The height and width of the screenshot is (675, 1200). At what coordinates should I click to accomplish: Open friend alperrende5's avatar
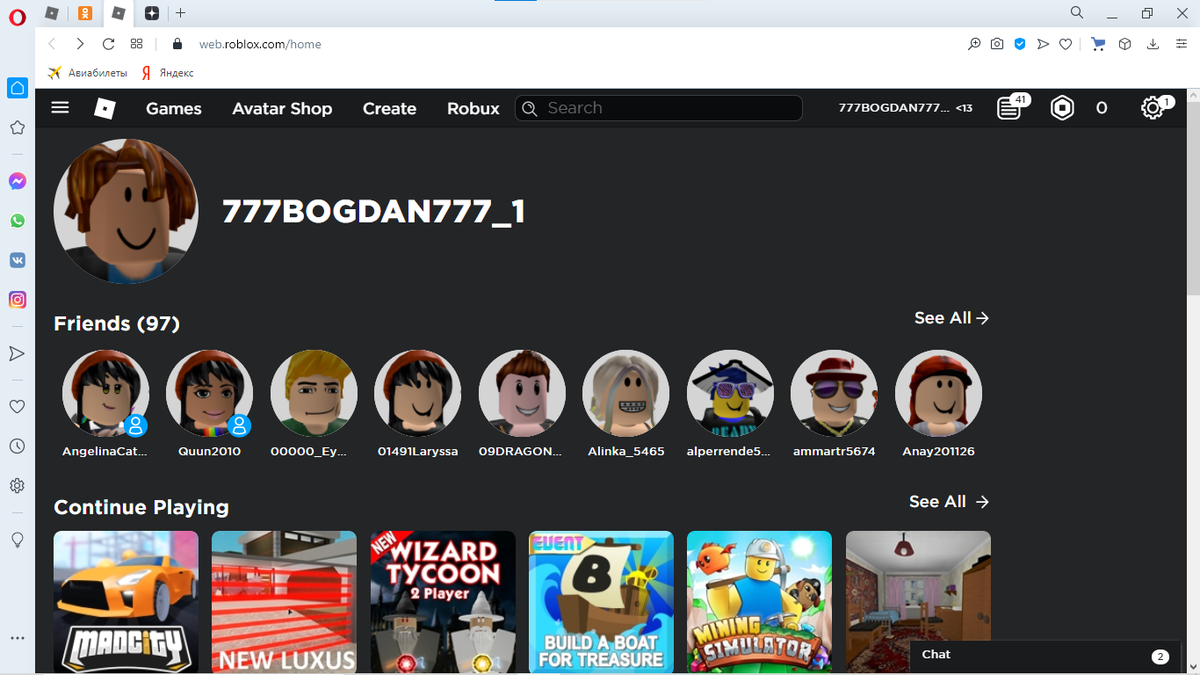730,394
